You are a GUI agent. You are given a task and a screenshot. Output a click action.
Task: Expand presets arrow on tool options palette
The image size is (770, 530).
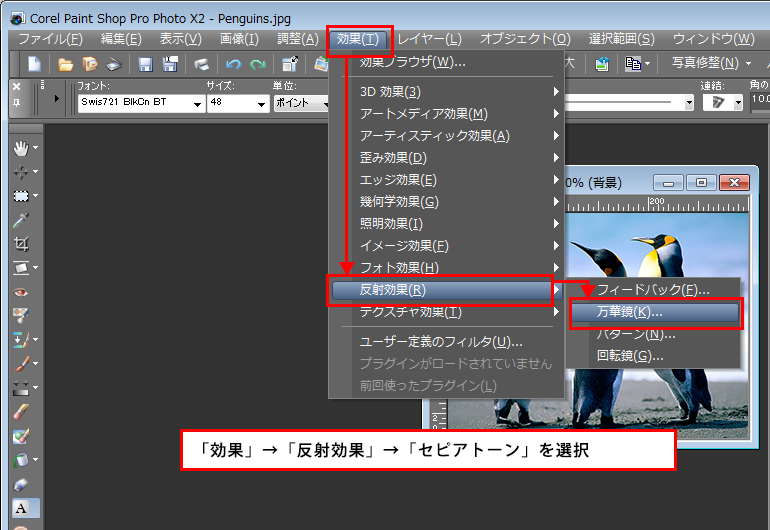(56, 99)
